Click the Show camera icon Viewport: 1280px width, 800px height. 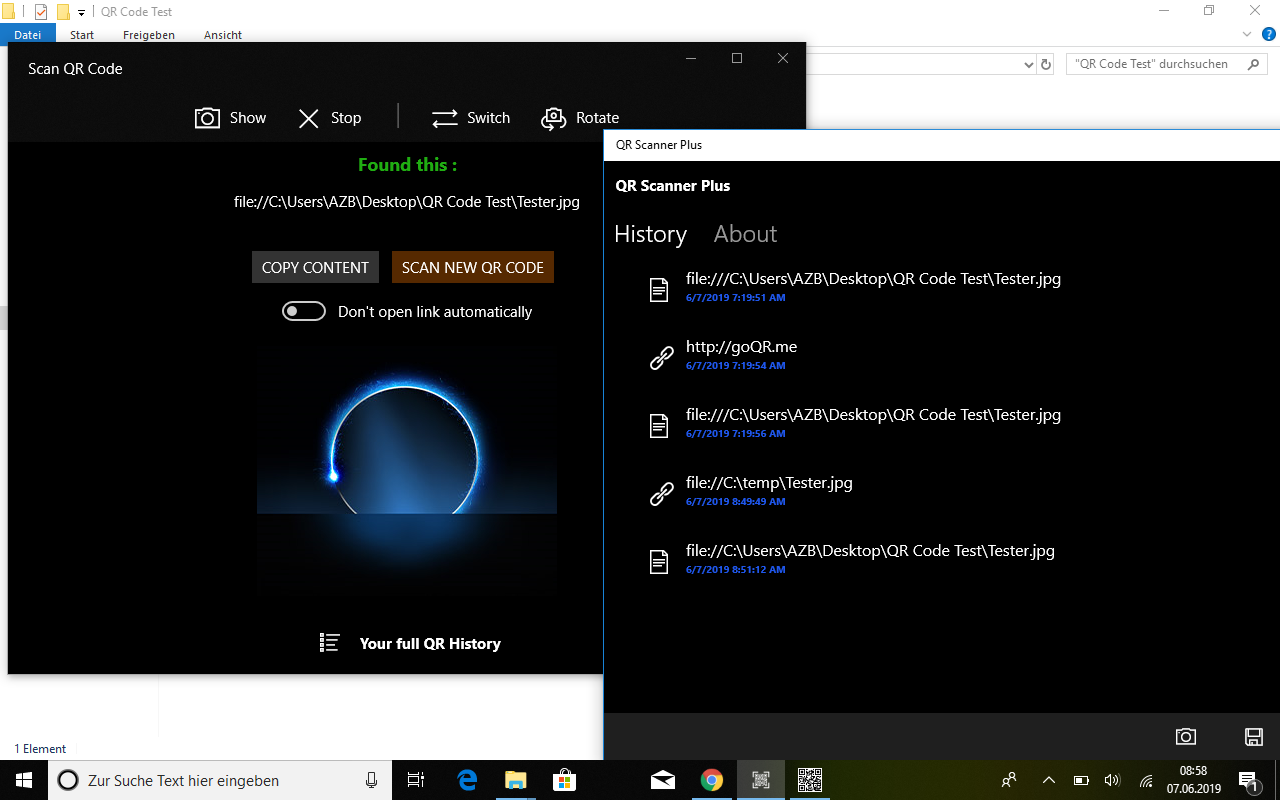(x=207, y=118)
